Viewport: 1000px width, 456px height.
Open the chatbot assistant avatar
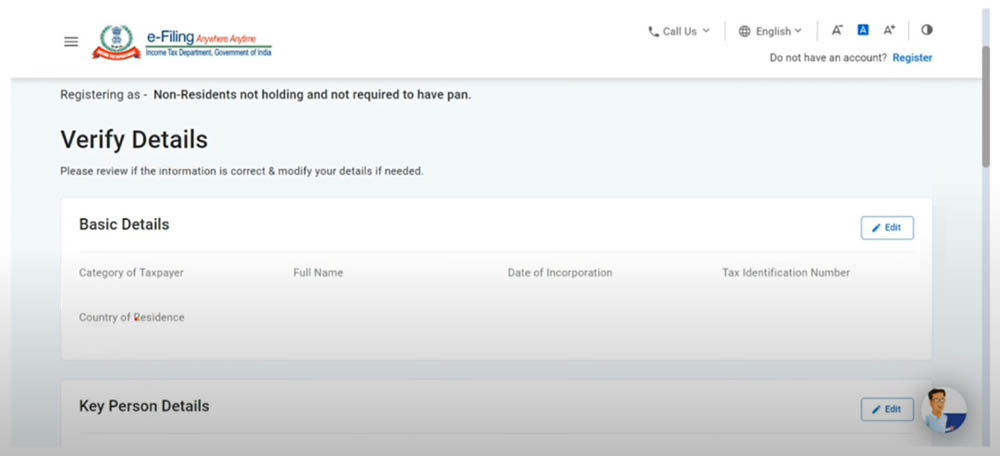pyautogui.click(x=942, y=410)
